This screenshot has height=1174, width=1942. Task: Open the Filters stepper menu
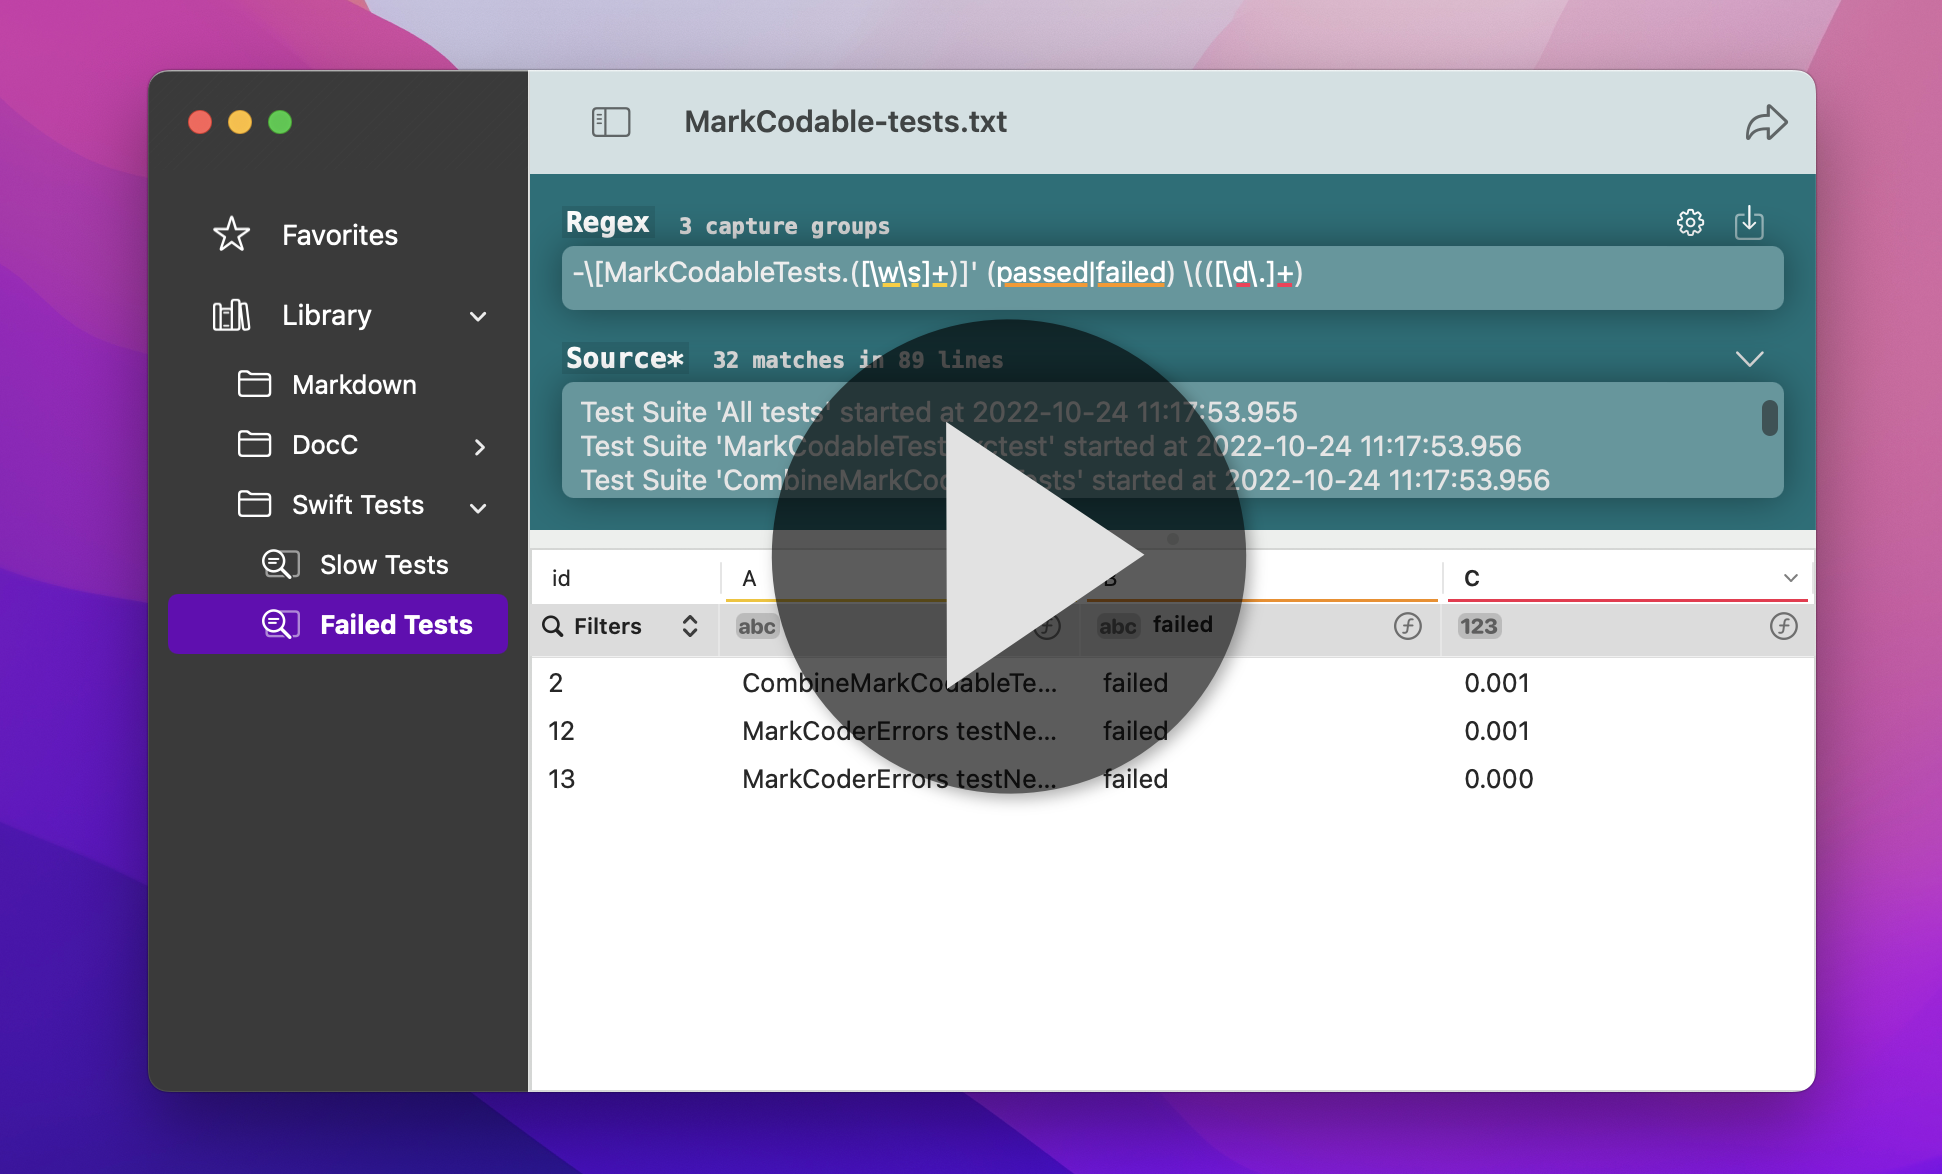click(690, 626)
